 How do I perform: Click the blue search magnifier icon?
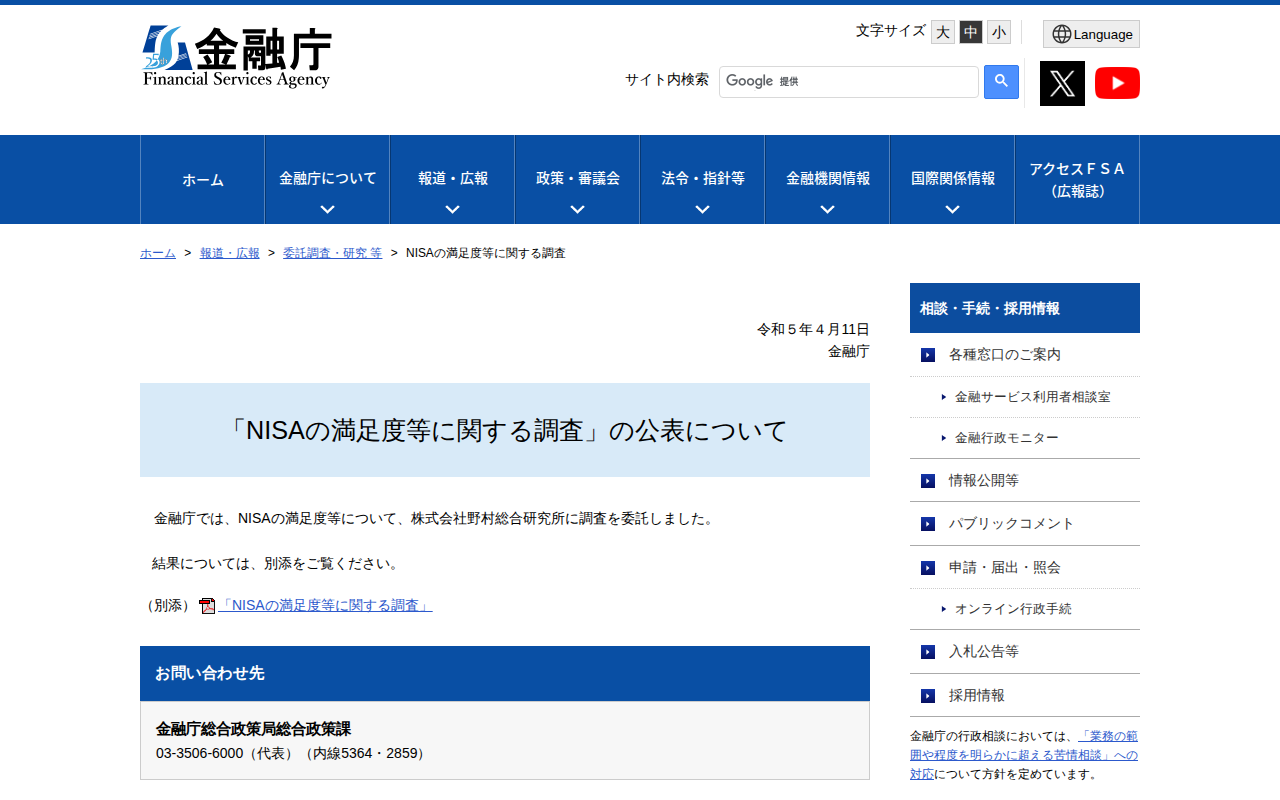click(x=1001, y=81)
